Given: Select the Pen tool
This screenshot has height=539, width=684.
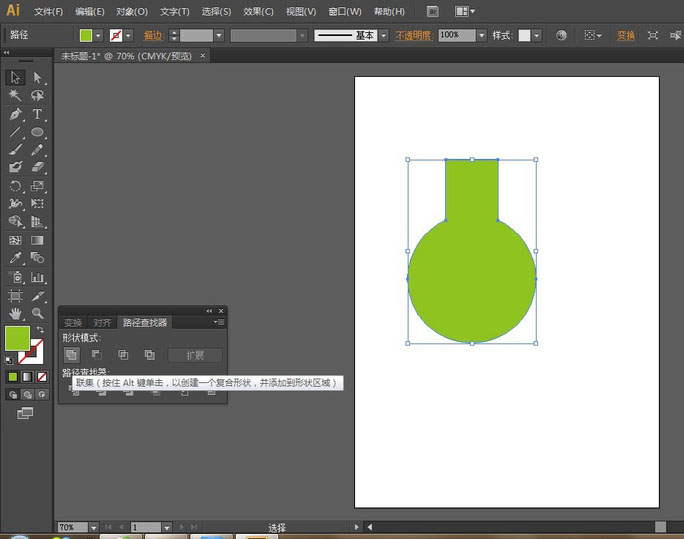Looking at the screenshot, I should pos(16,114).
